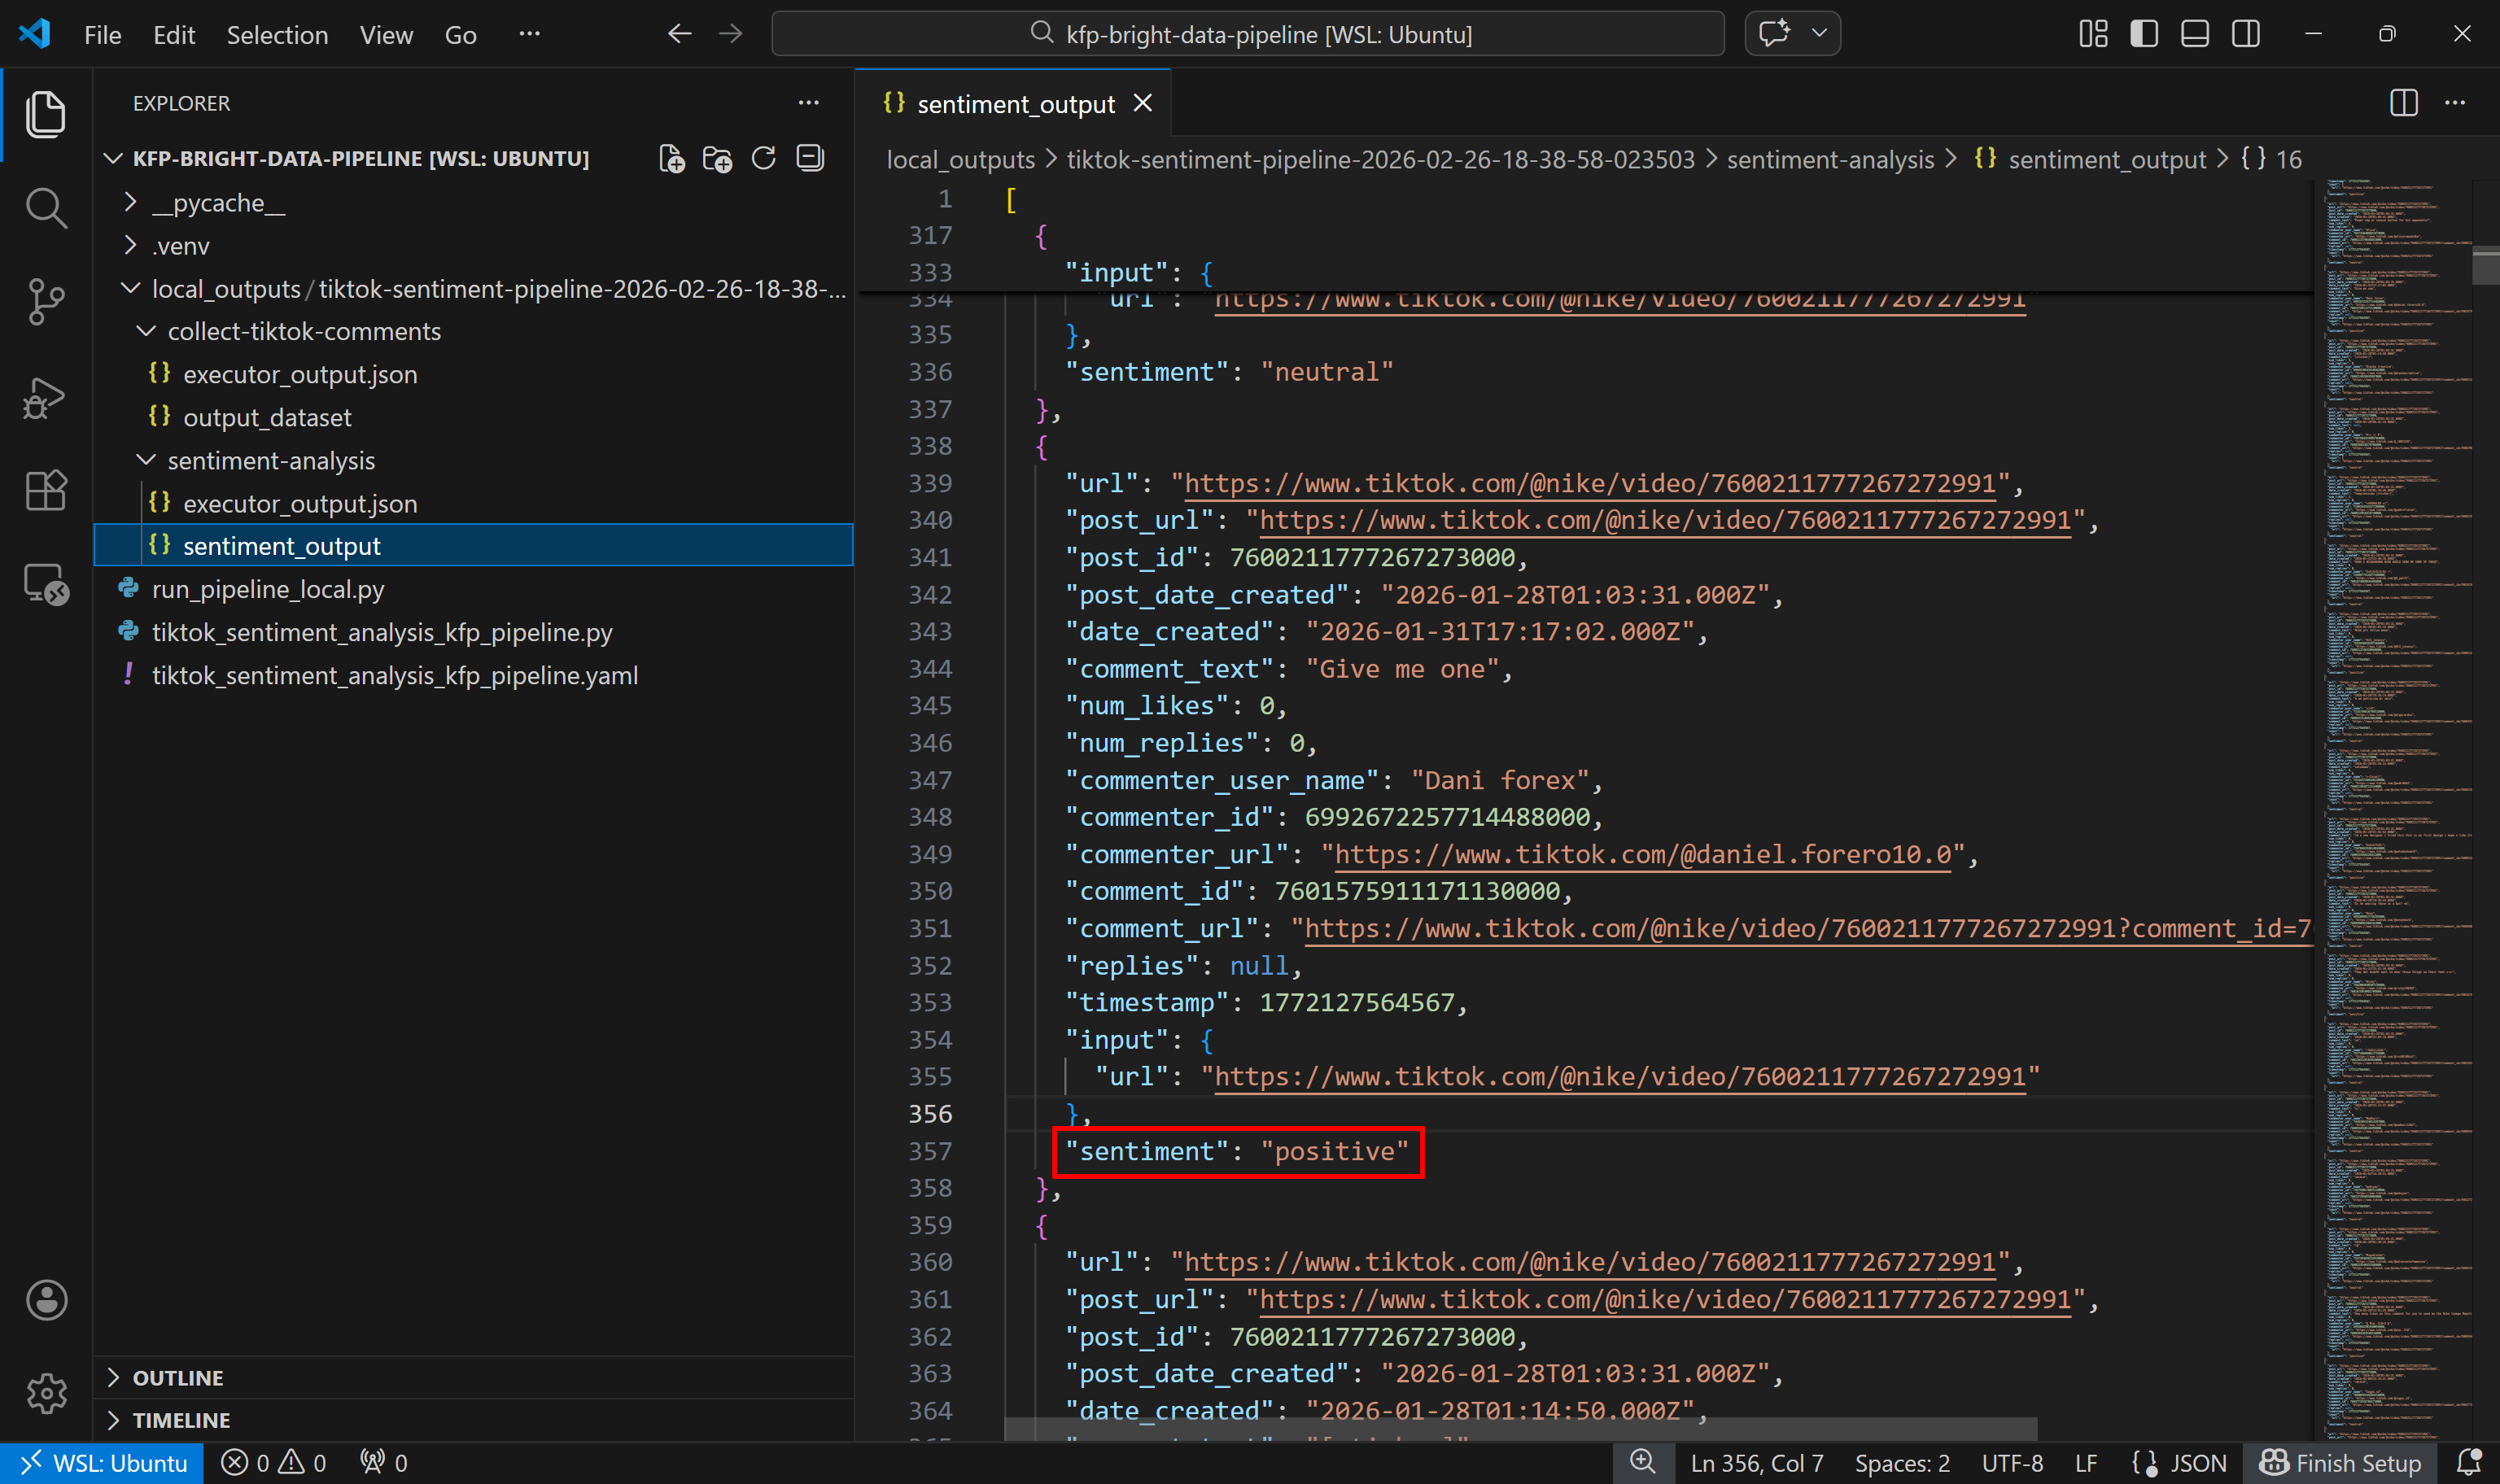Open the Go menu
The width and height of the screenshot is (2500, 1484).
click(x=459, y=34)
